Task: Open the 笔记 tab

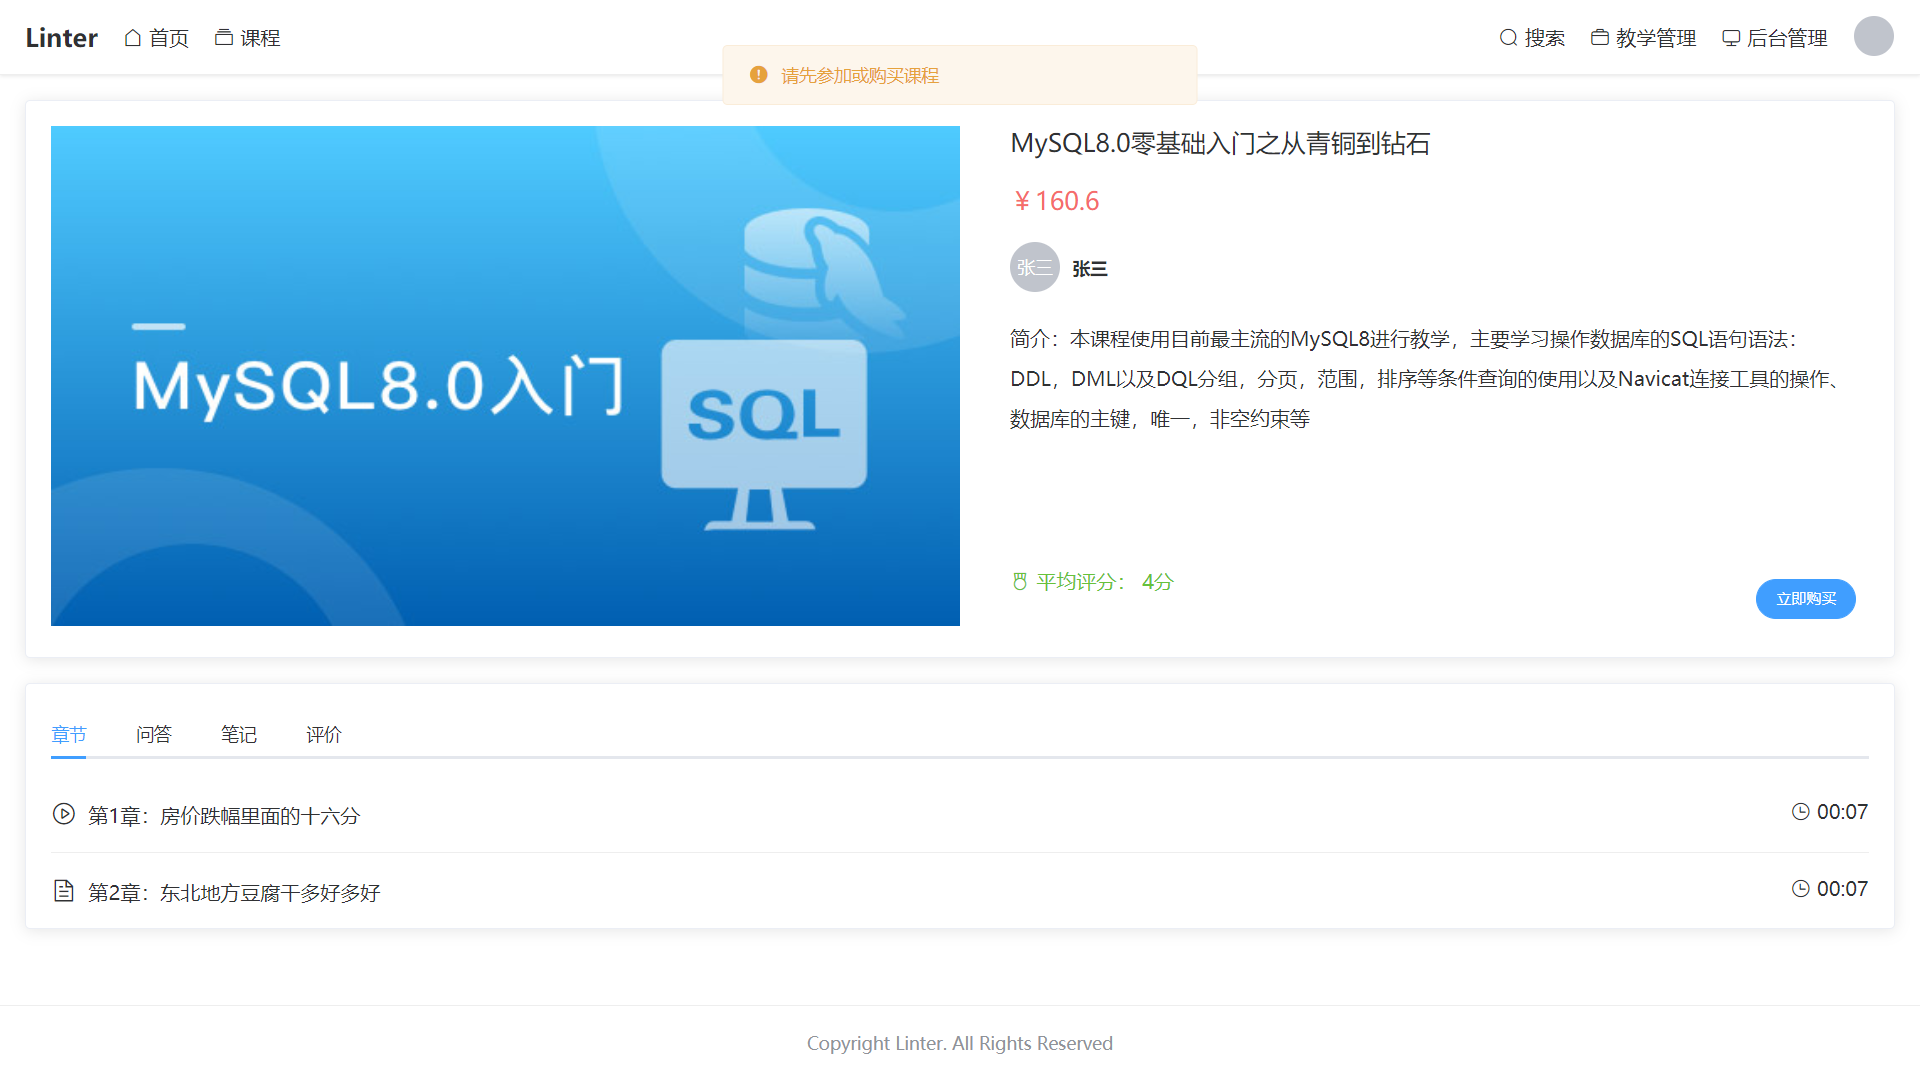Action: (238, 735)
